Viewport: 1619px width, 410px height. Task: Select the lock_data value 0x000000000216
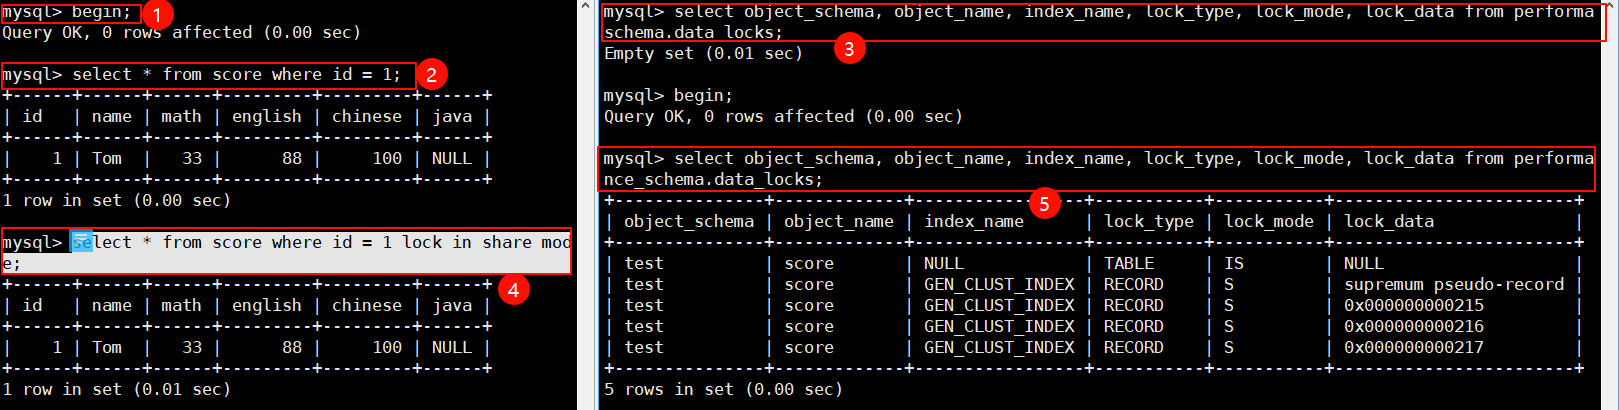click(x=1413, y=326)
